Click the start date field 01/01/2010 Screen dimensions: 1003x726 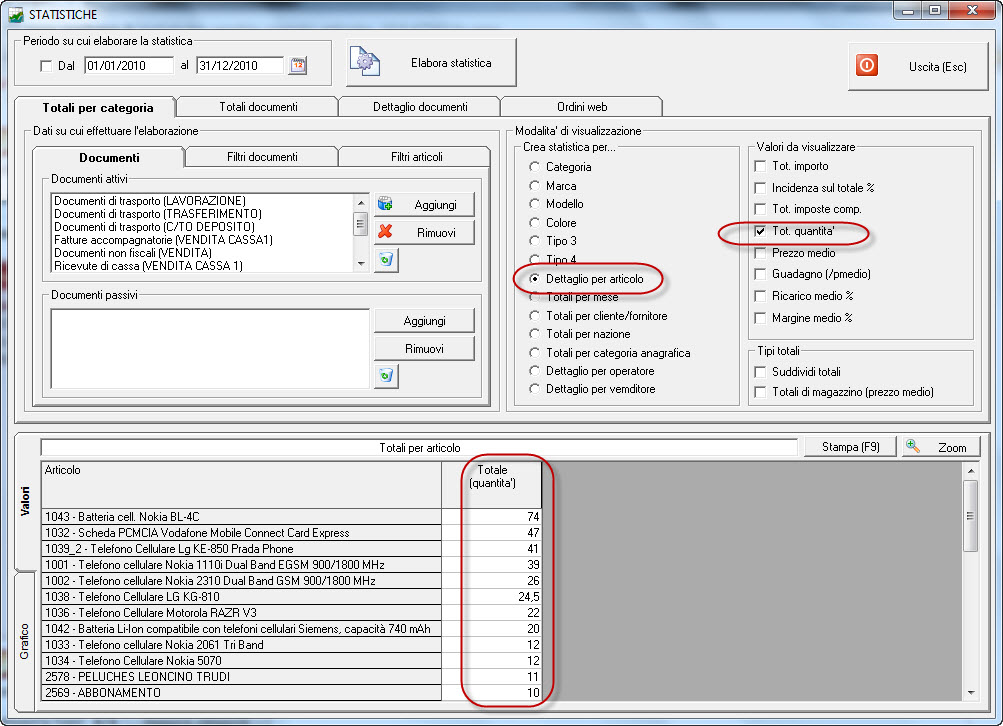pos(129,65)
